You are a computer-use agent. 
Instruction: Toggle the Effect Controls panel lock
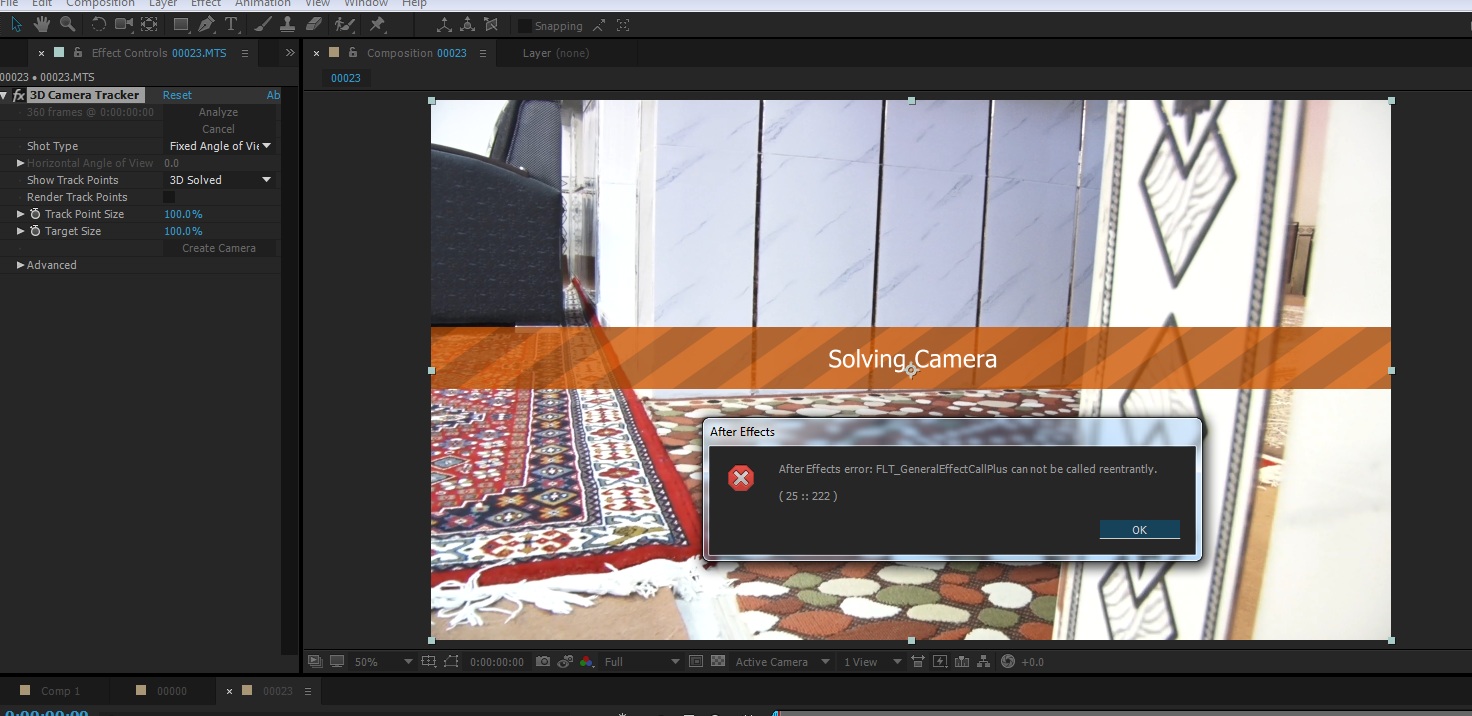coord(78,53)
